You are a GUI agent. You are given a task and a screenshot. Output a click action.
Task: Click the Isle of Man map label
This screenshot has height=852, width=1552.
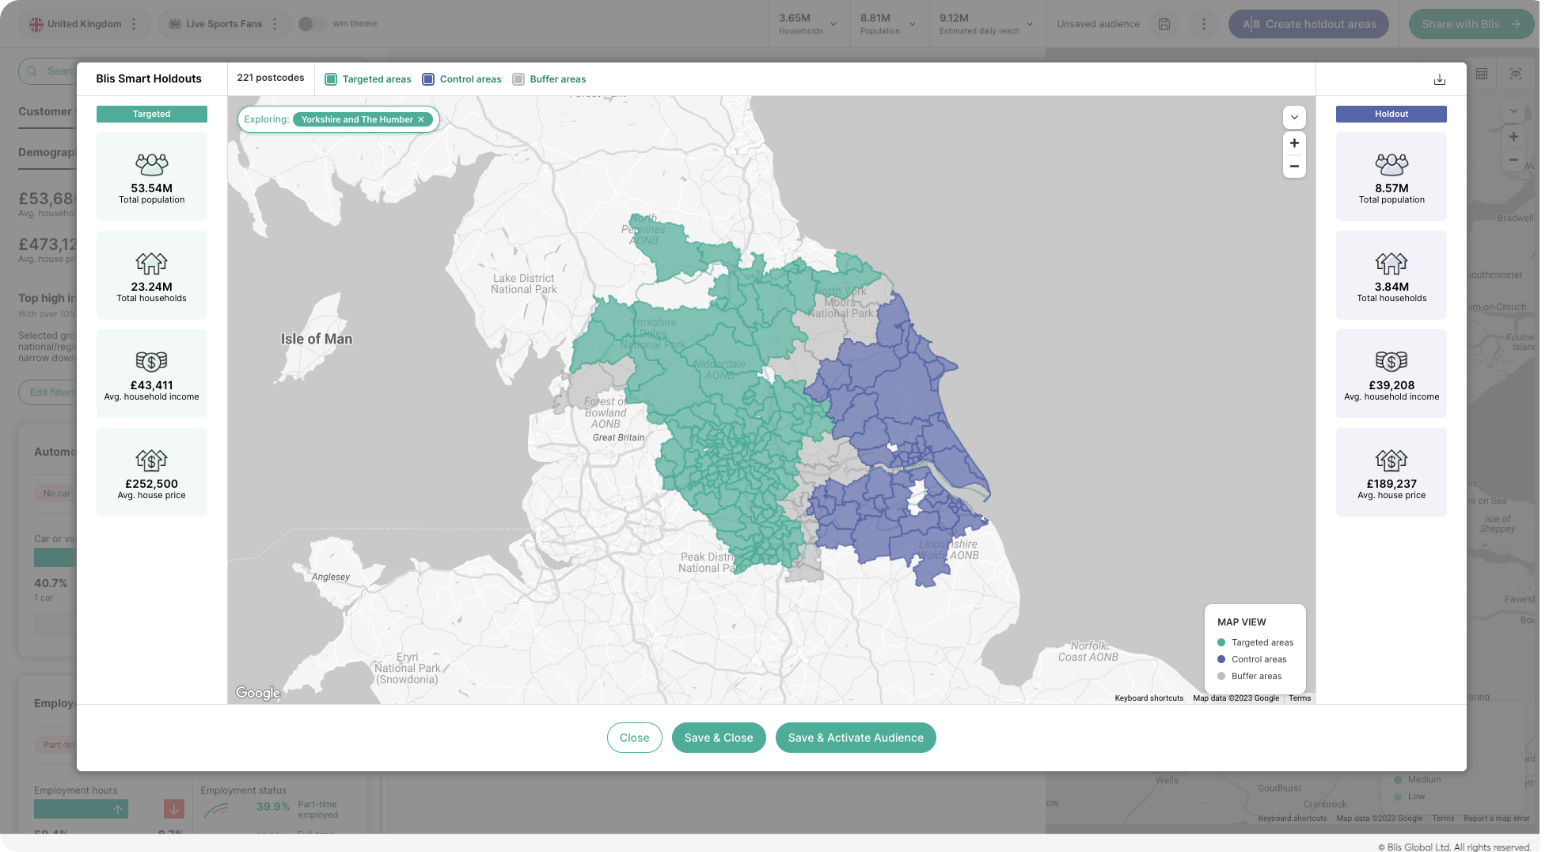tap(316, 339)
